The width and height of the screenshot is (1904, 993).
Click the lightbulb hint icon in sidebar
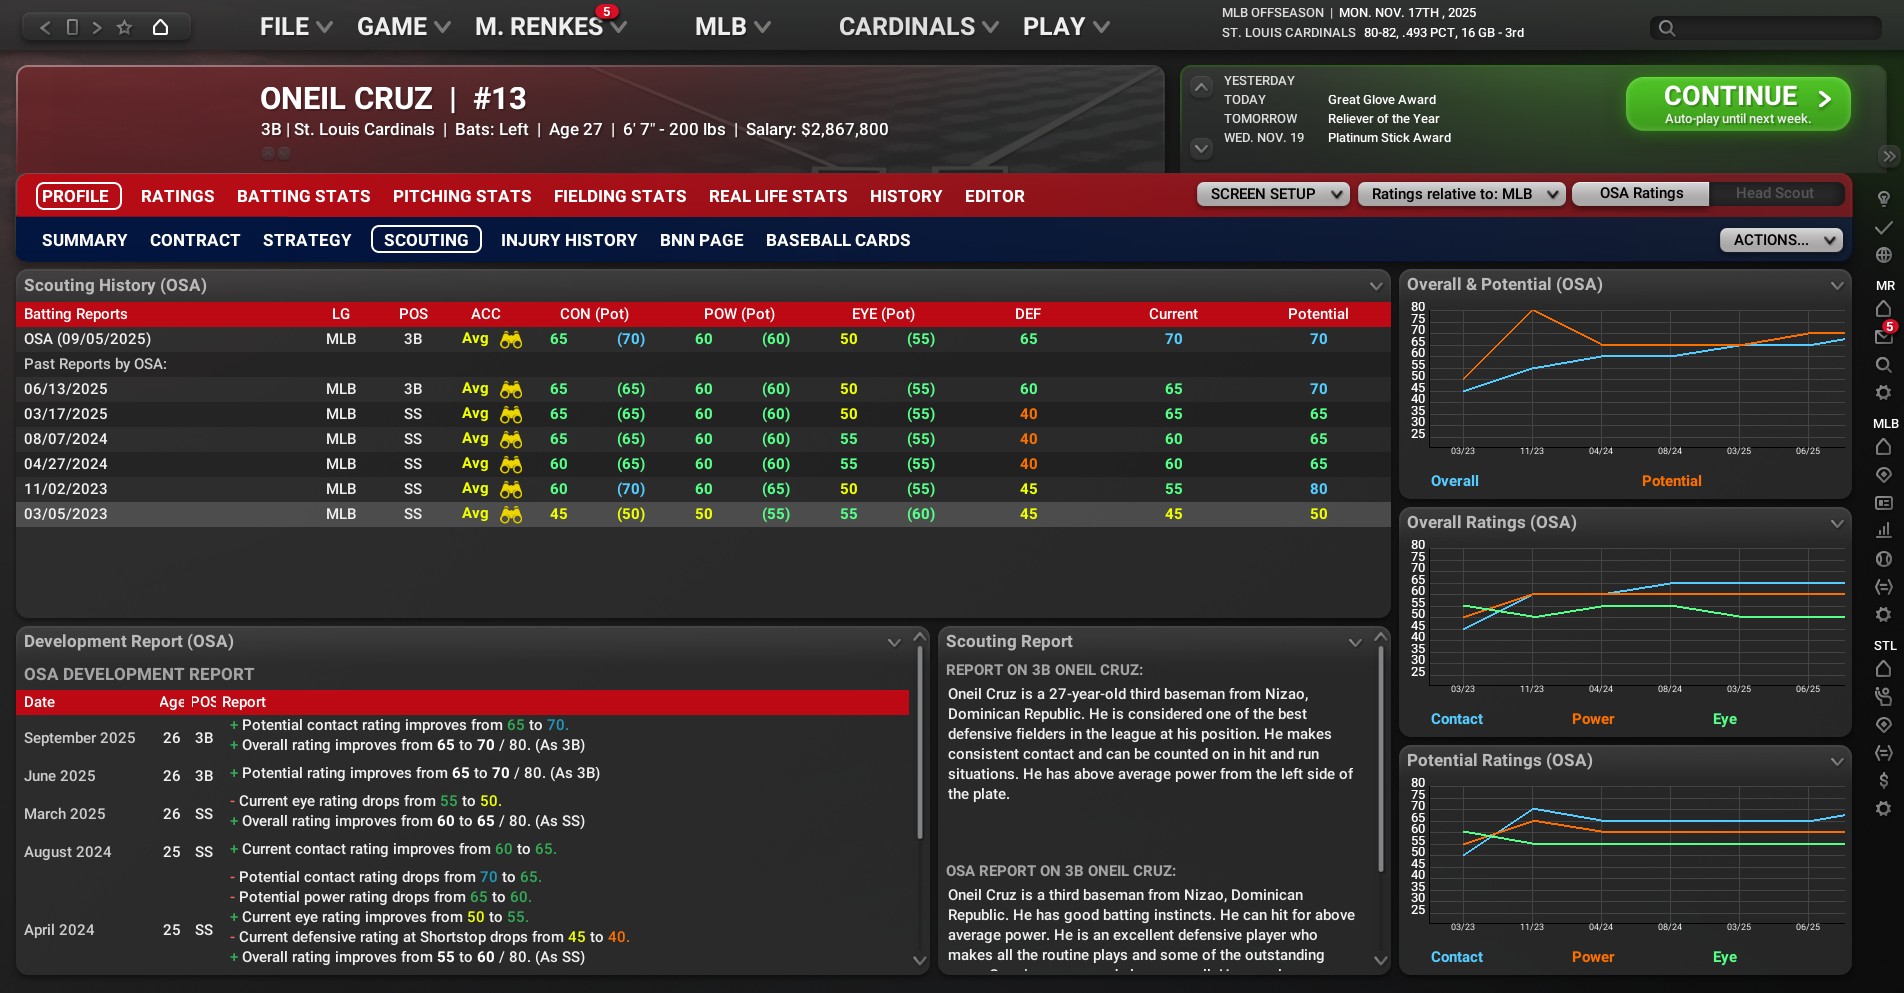(x=1883, y=199)
